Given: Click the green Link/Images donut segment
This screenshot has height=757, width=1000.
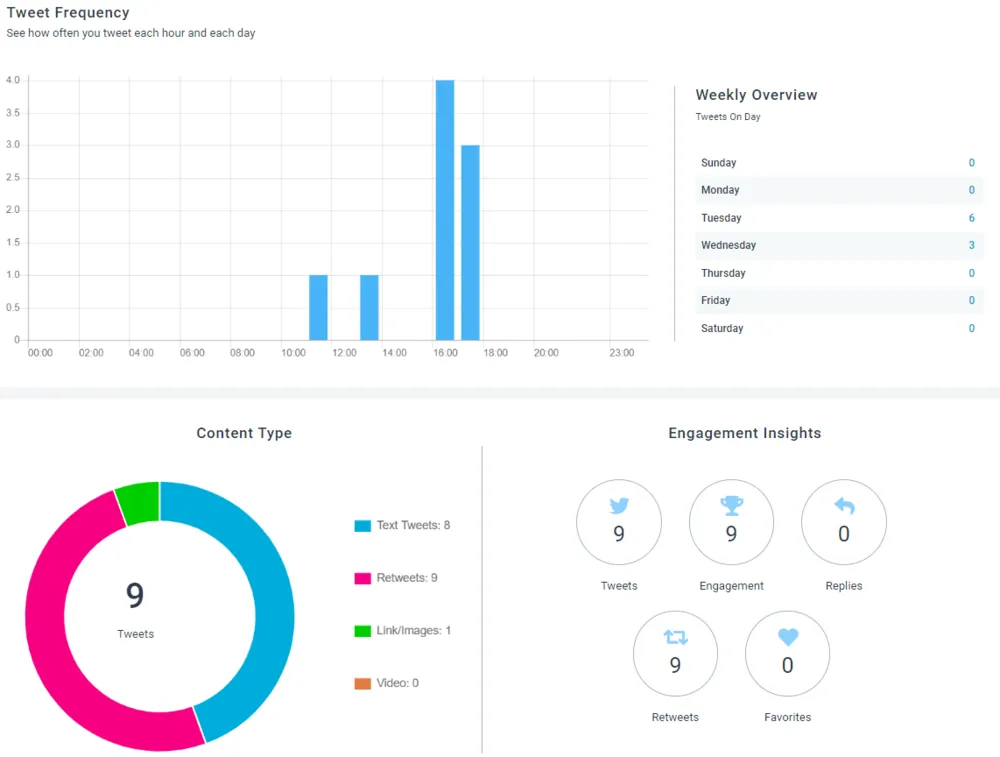Looking at the screenshot, I should pyautogui.click(x=140, y=503).
